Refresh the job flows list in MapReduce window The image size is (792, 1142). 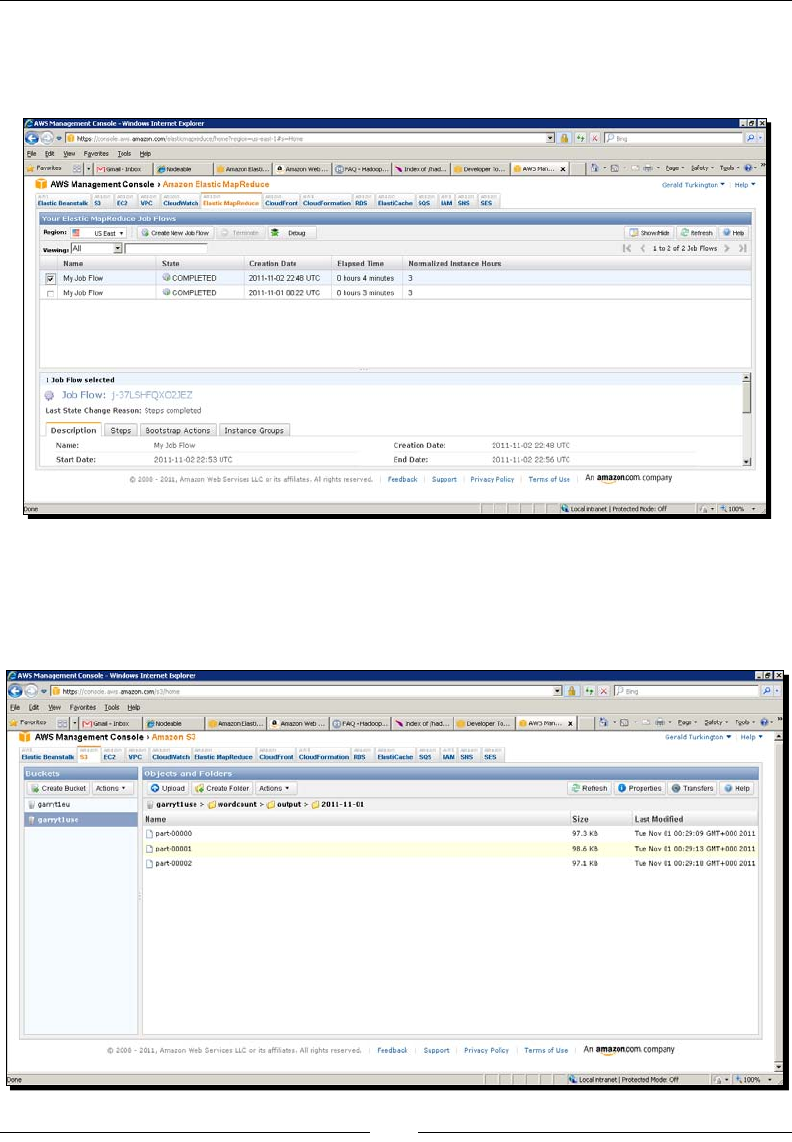click(697, 233)
